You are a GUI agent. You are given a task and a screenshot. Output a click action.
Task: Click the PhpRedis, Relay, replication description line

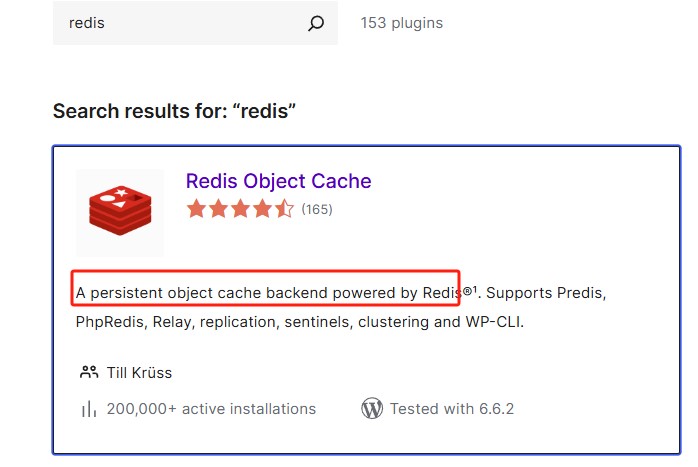(x=300, y=321)
